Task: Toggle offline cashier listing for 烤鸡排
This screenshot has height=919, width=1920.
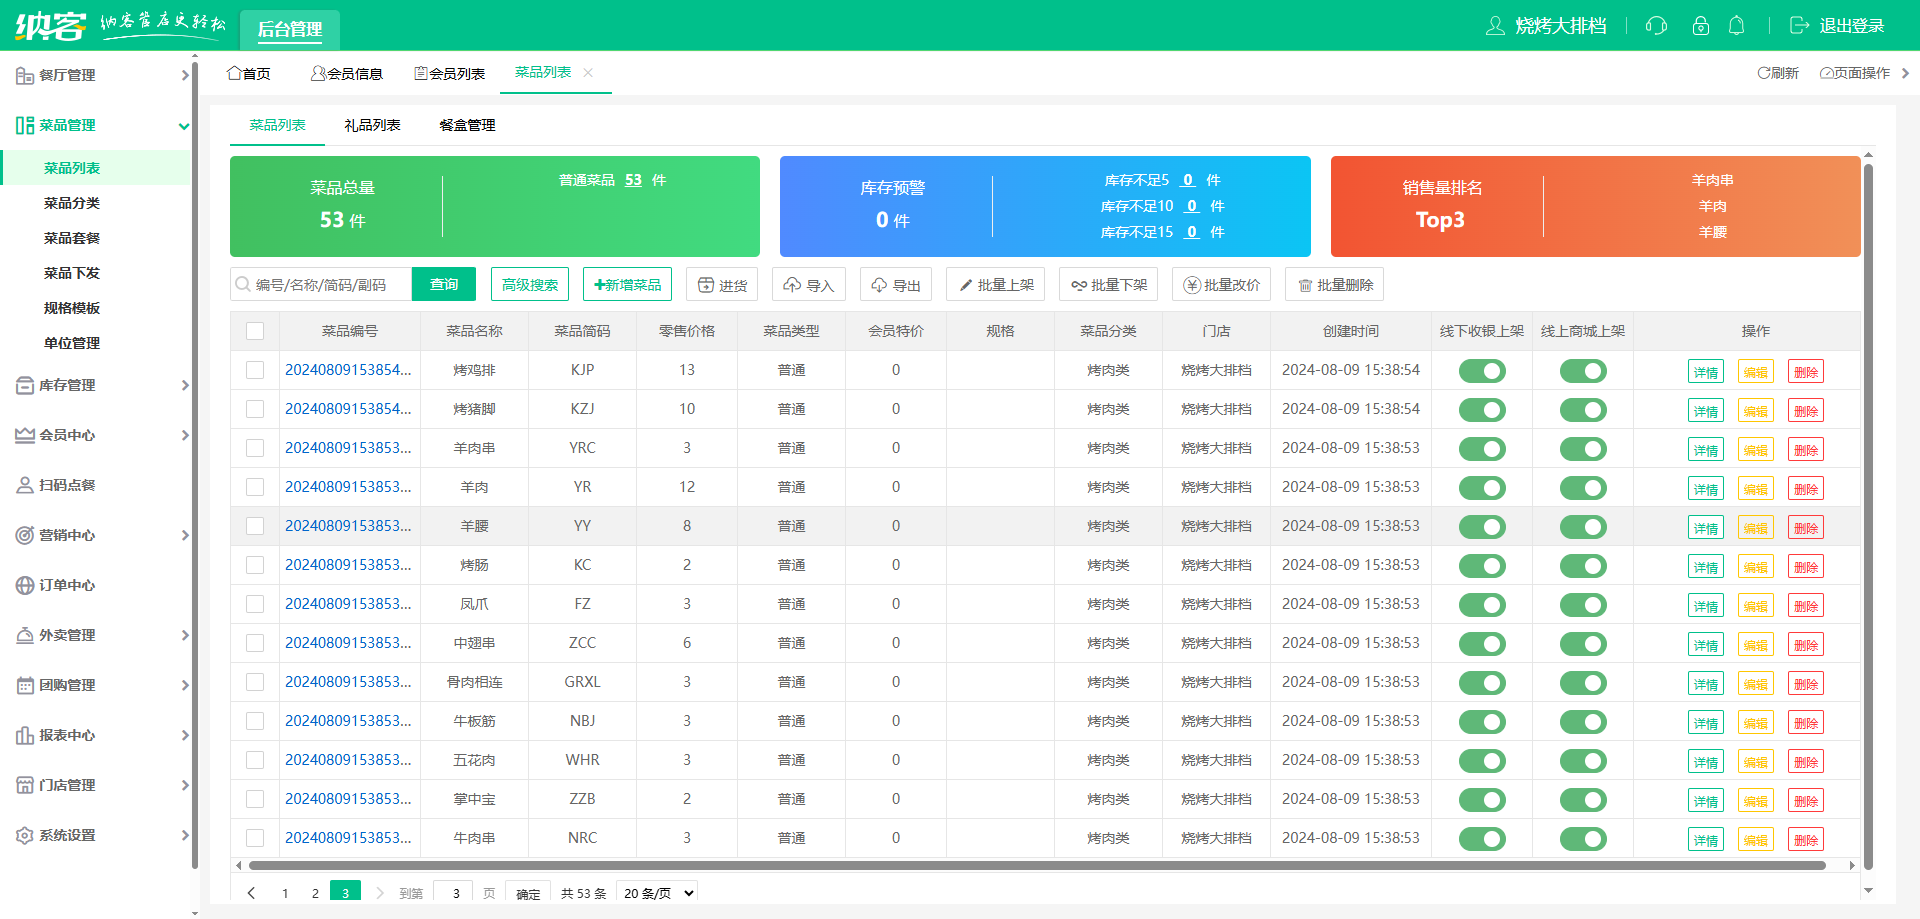Action: [x=1481, y=371]
